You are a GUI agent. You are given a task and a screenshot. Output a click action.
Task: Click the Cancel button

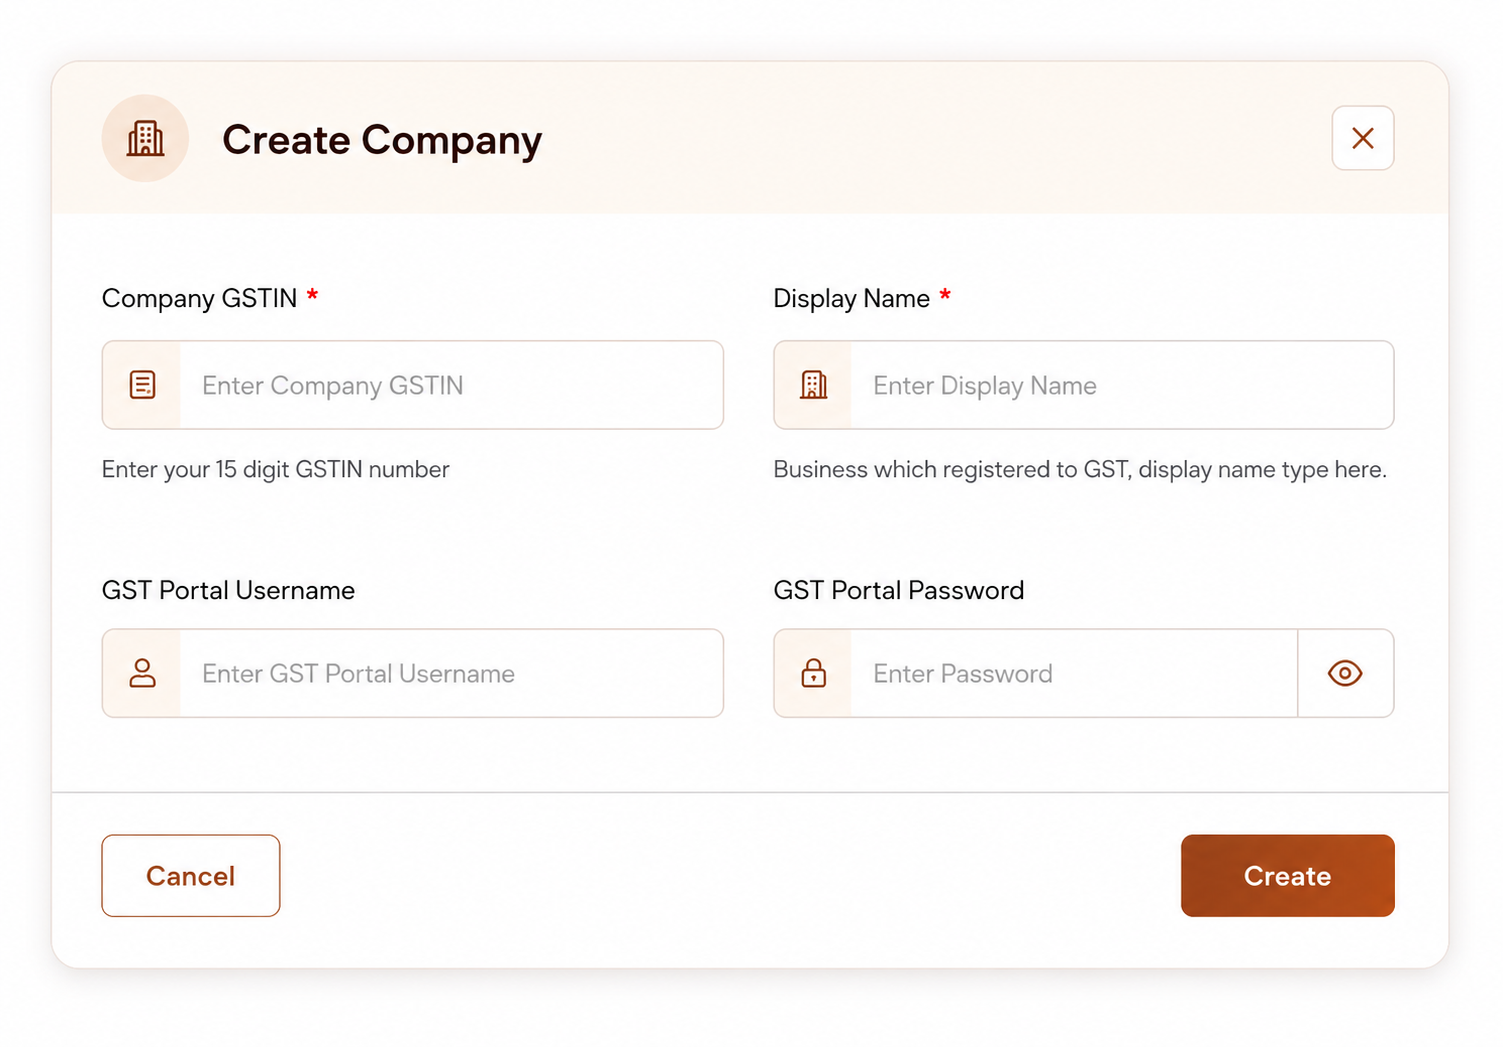point(191,876)
